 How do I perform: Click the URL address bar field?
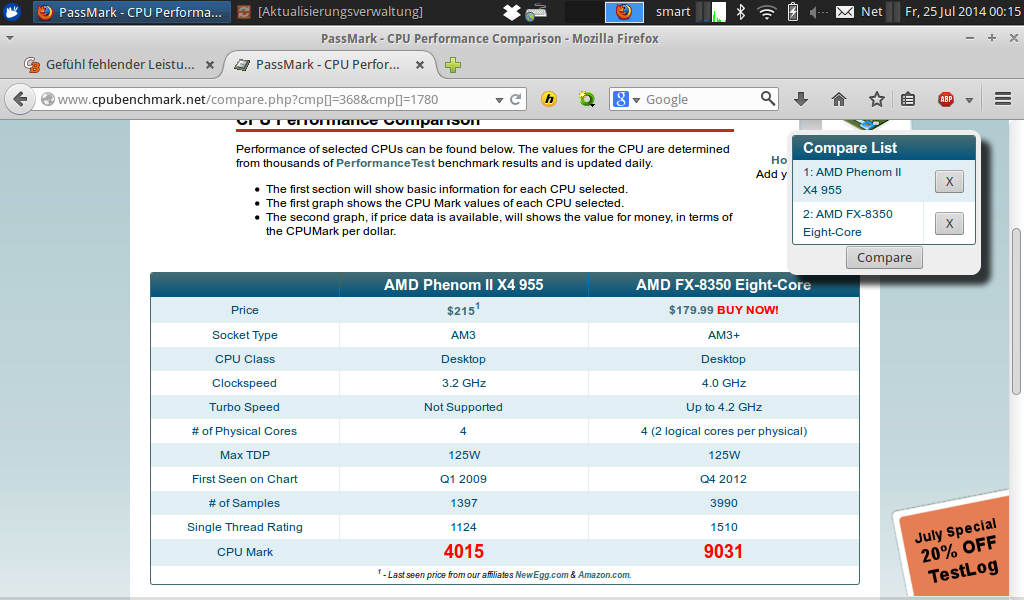coord(269,99)
